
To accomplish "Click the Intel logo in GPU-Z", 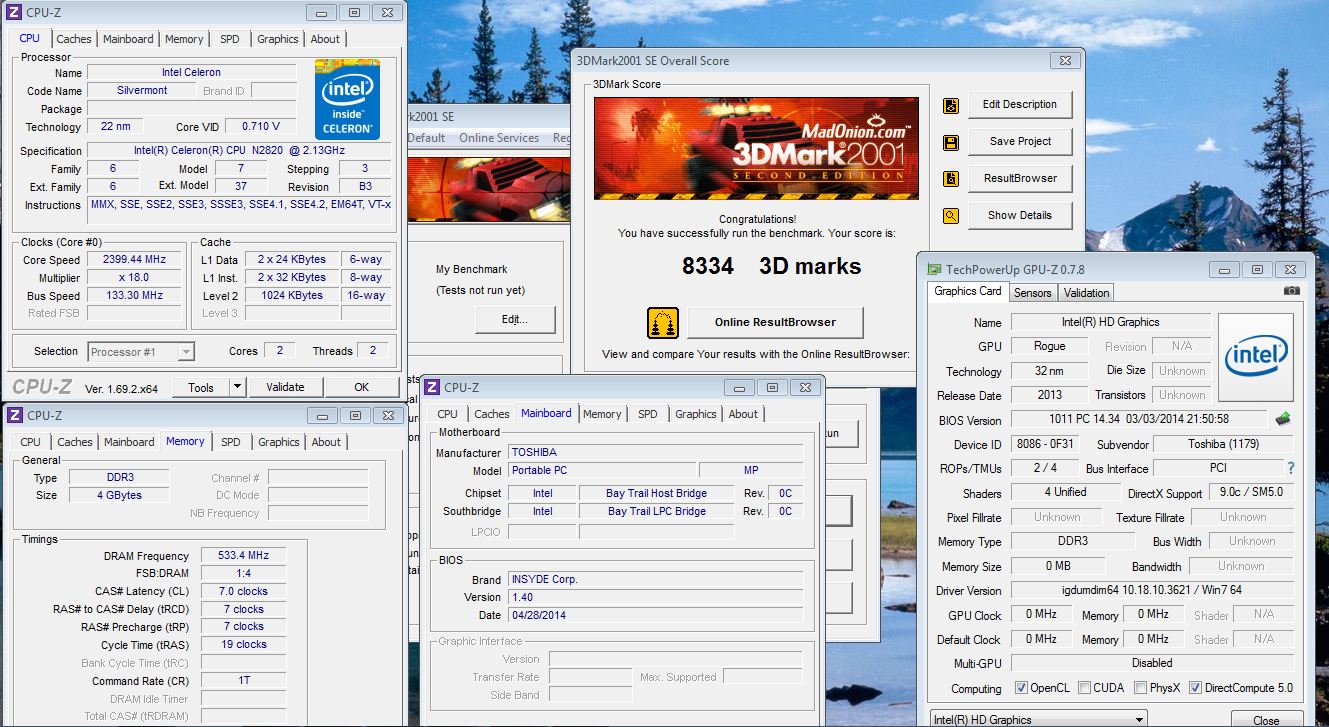I will pos(1255,358).
